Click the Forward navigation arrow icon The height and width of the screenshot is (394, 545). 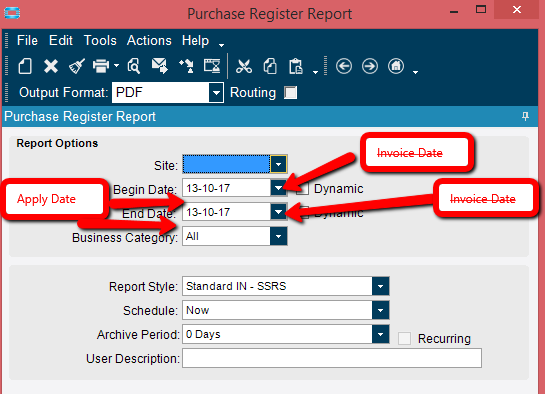[370, 66]
